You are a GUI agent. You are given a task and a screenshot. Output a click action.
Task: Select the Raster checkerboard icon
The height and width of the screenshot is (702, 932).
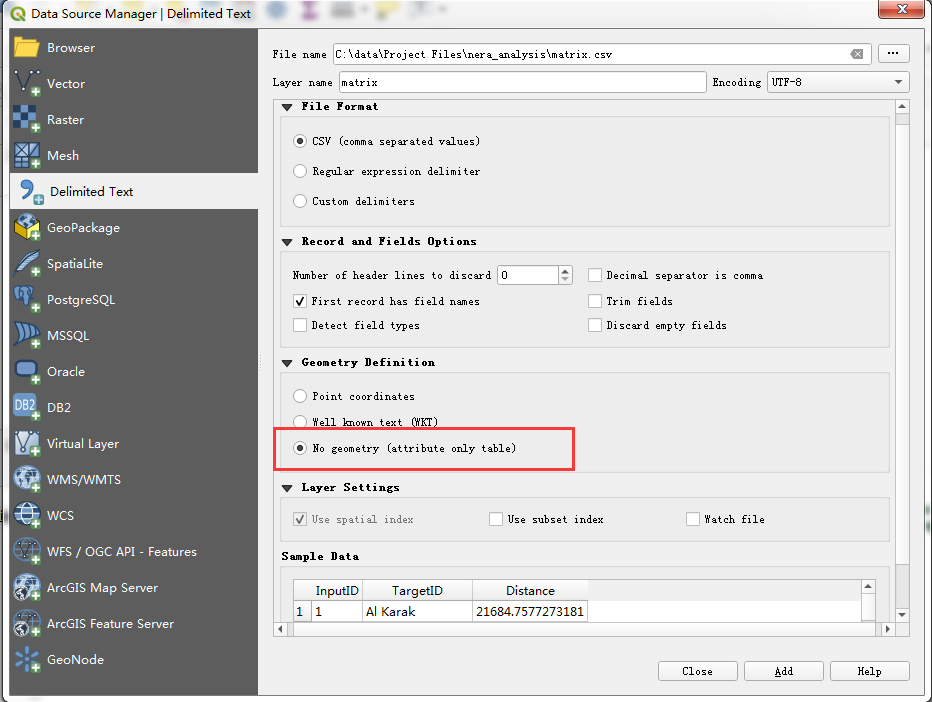pos(26,119)
